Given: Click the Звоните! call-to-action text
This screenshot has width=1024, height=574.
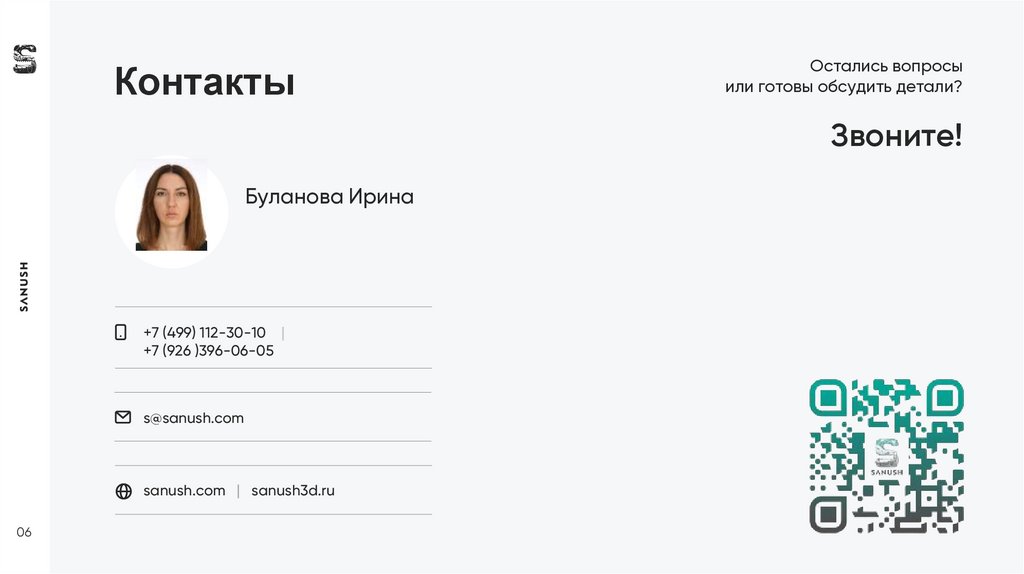Looking at the screenshot, I should (x=896, y=135).
